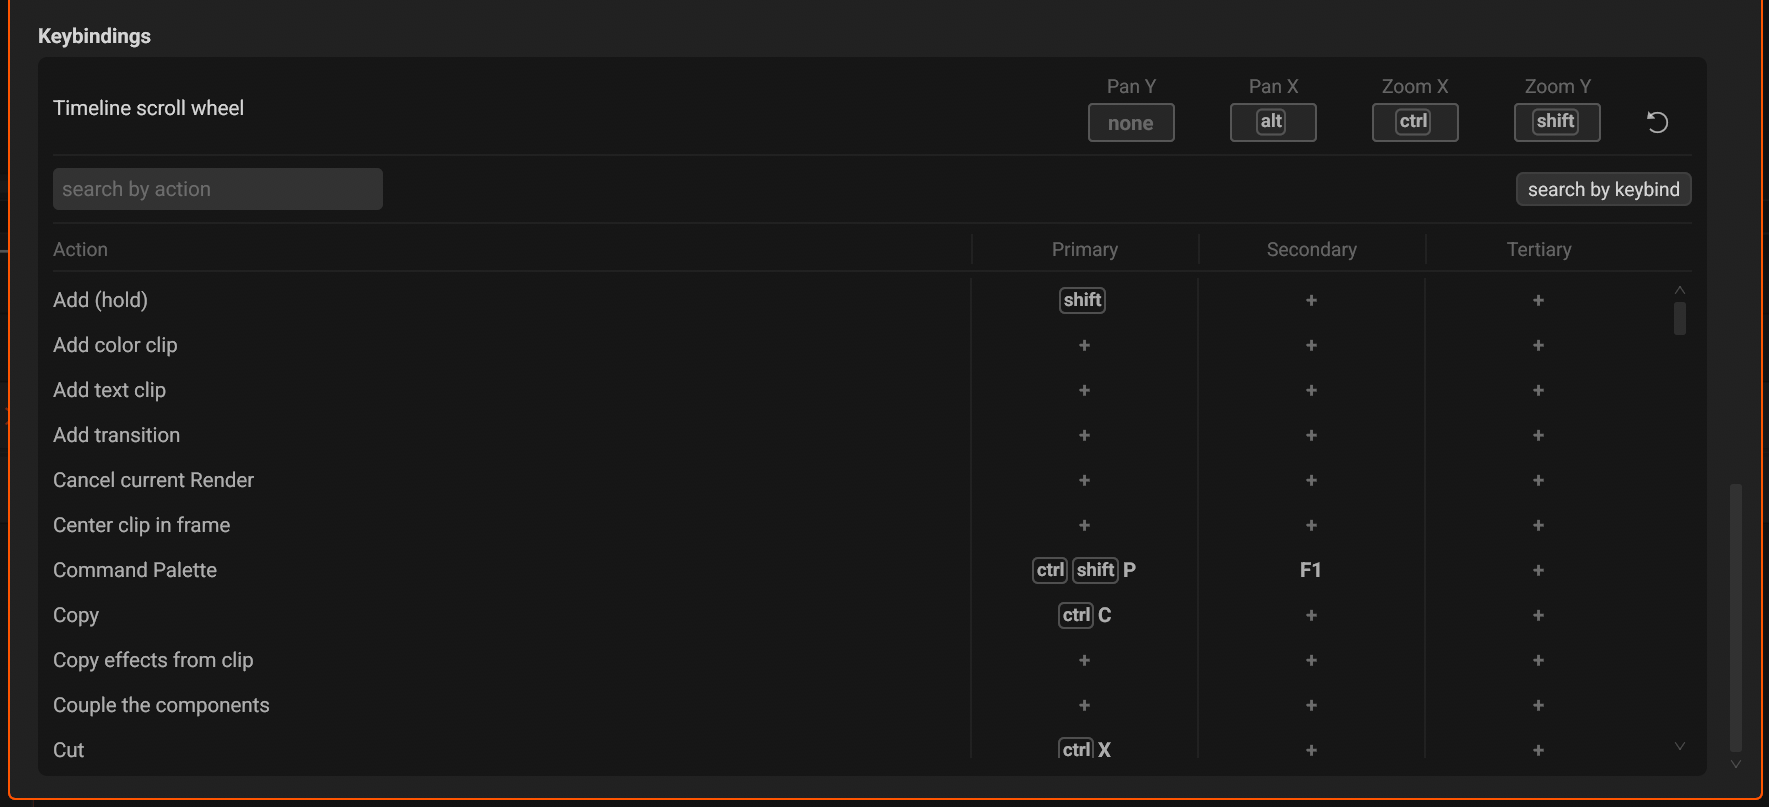Click the list scroll down arrow
This screenshot has width=1769, height=807.
[x=1680, y=746]
